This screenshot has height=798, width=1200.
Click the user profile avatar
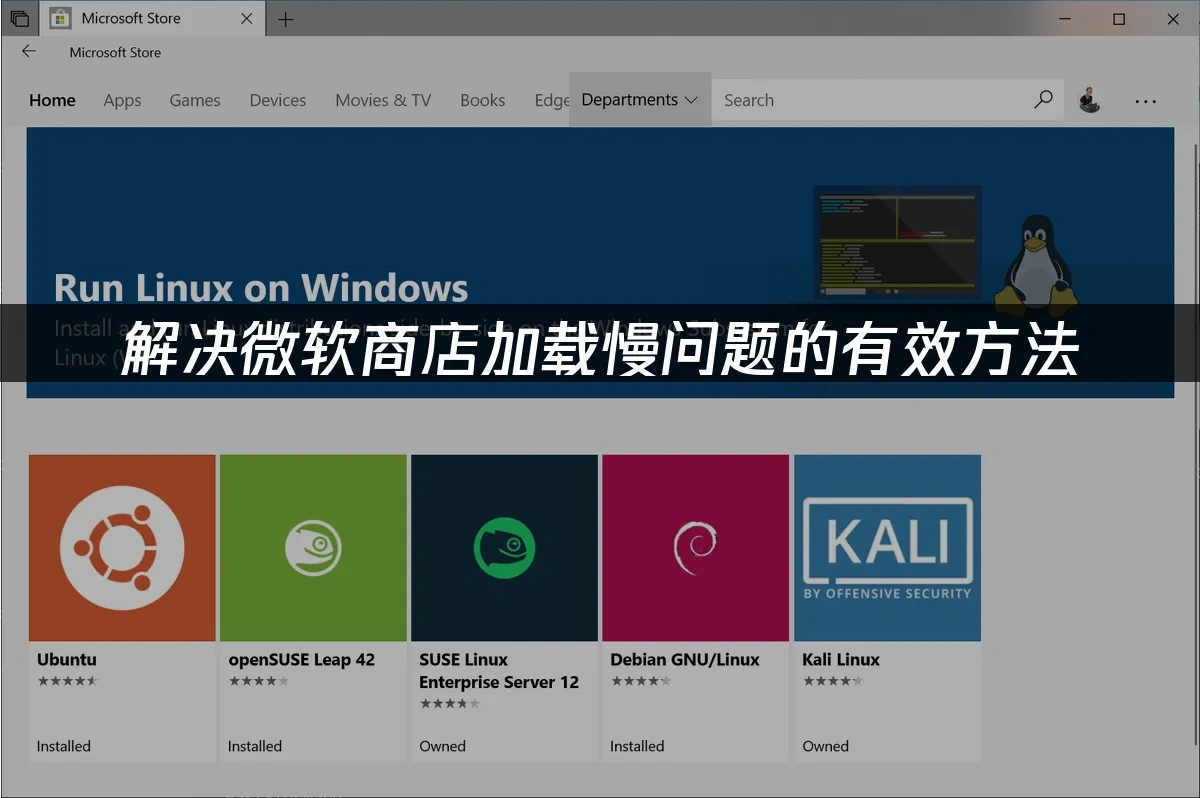tap(1090, 99)
